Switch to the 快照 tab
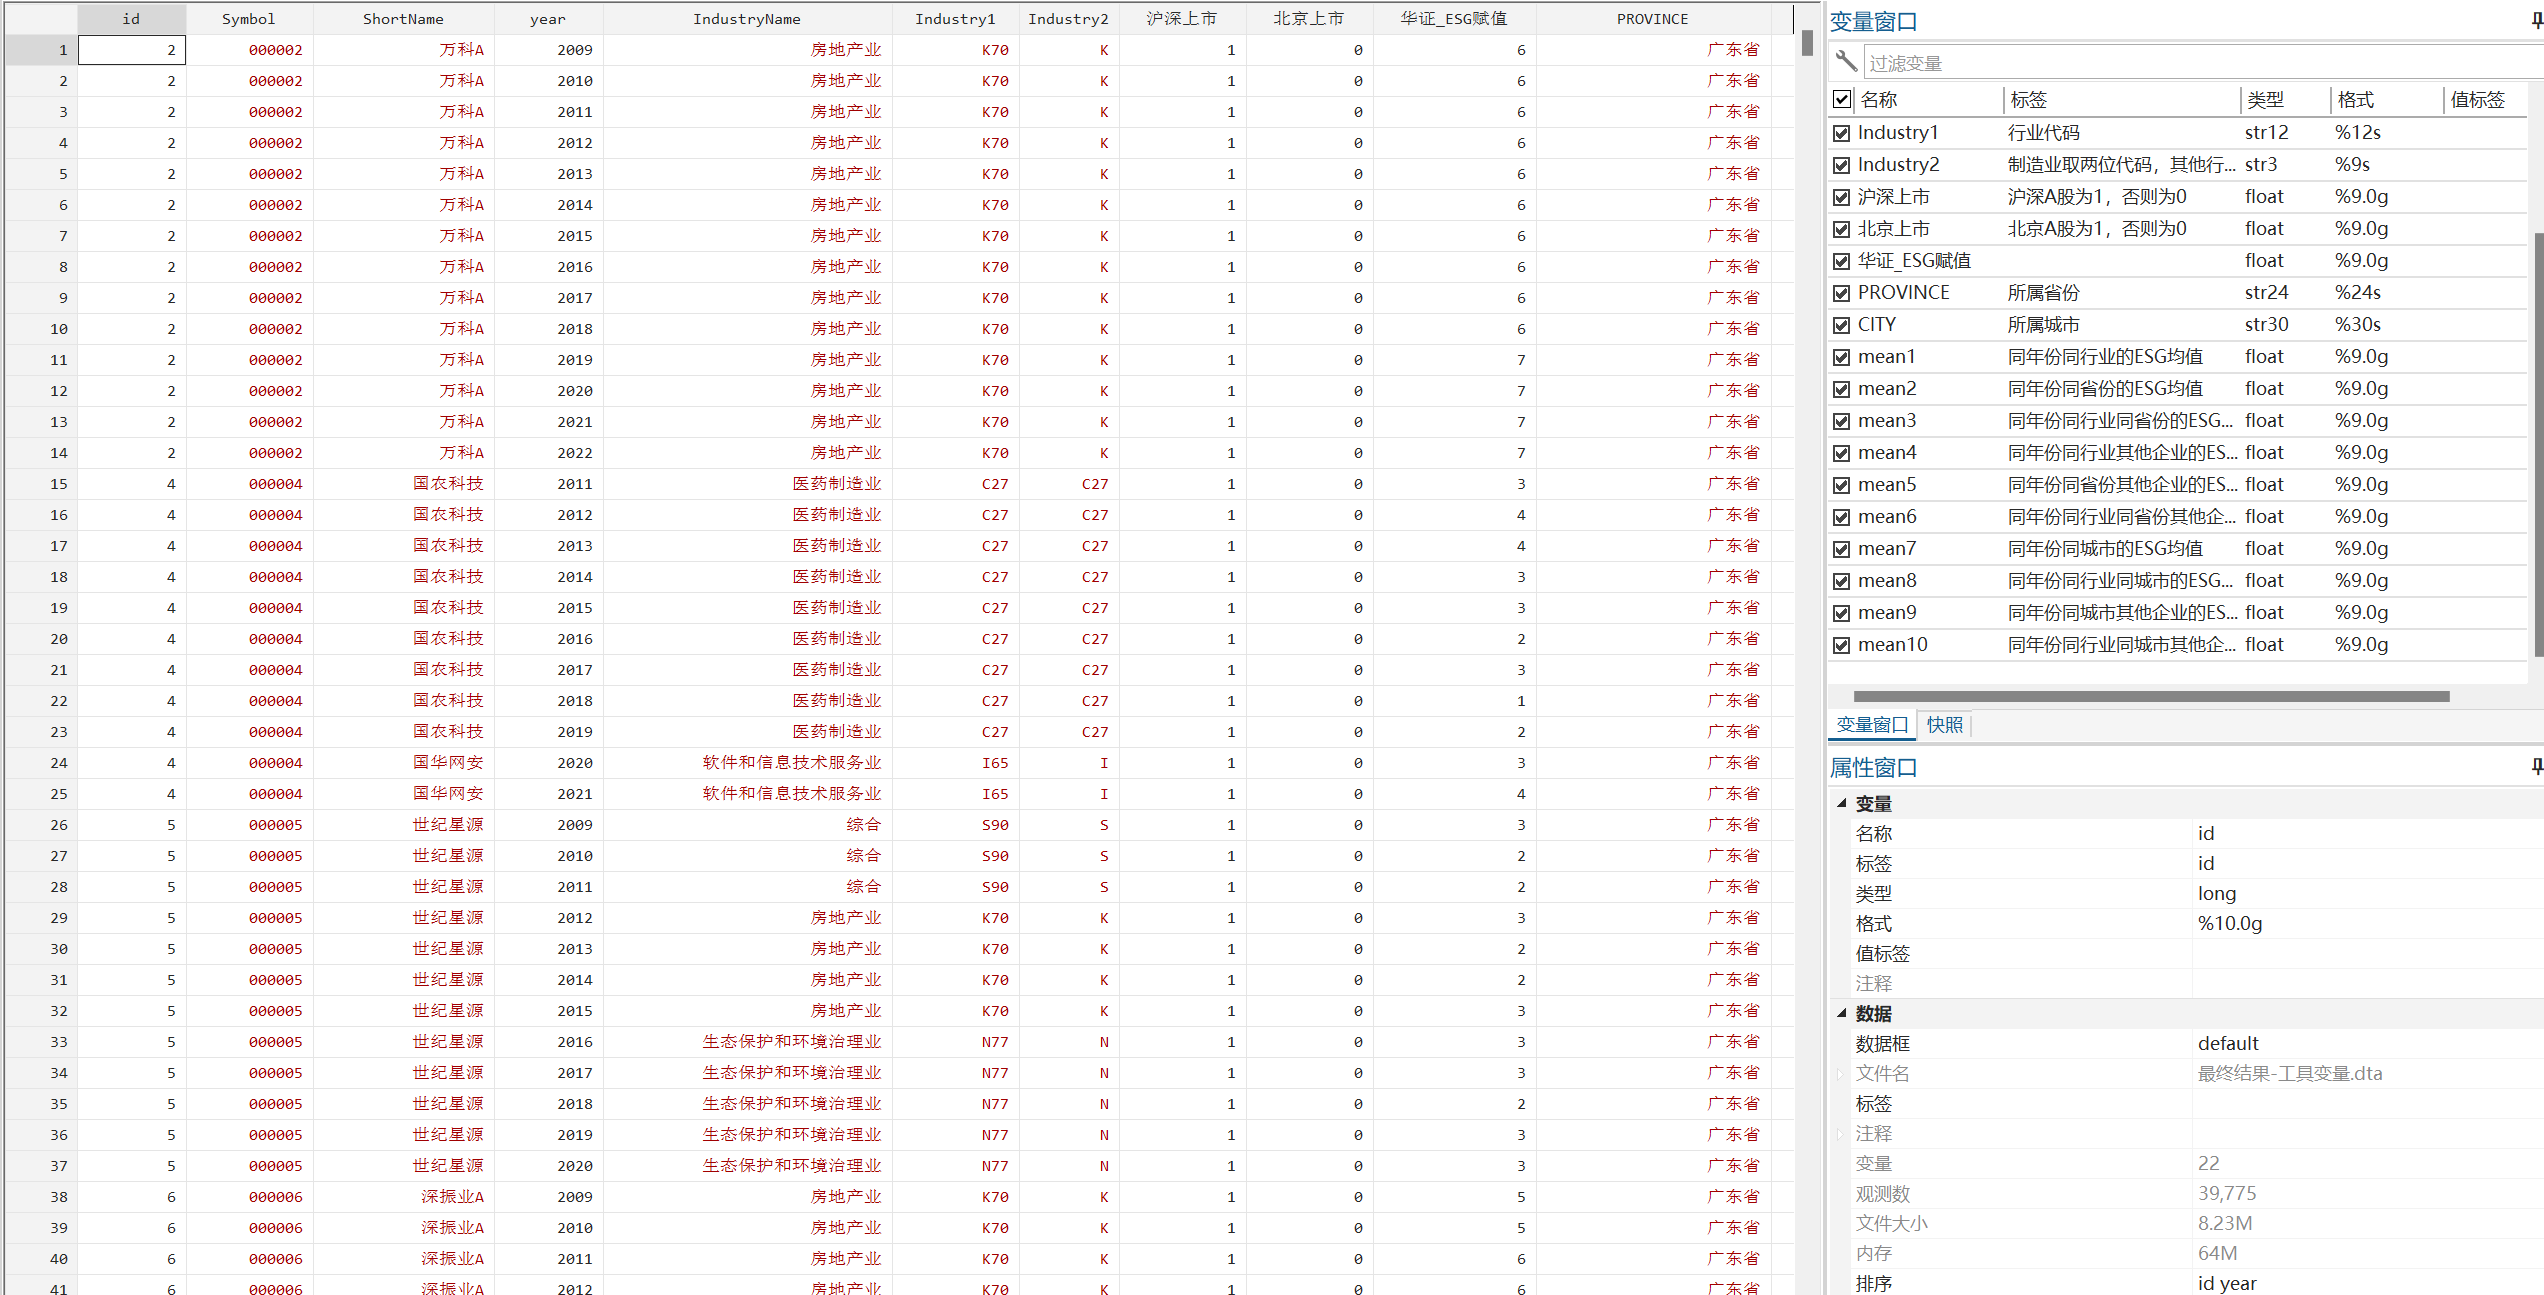The width and height of the screenshot is (2544, 1295). coord(1944,725)
